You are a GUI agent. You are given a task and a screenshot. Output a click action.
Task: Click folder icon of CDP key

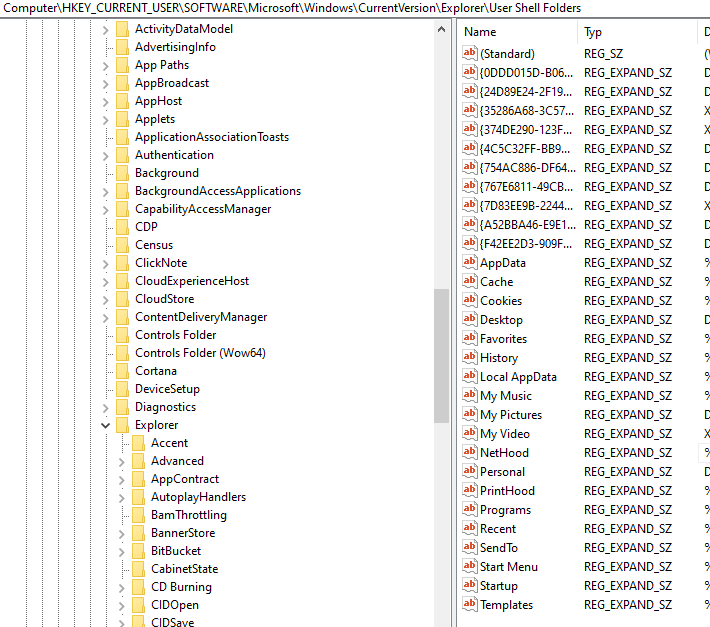(122, 227)
